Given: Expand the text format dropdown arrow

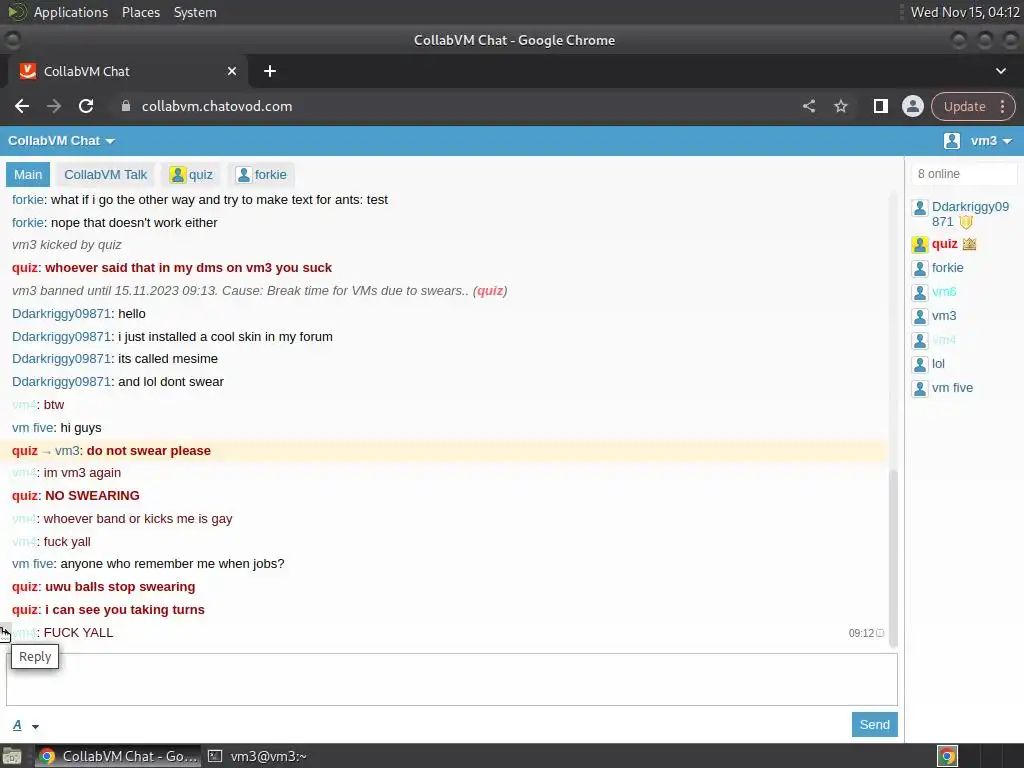Looking at the screenshot, I should coord(35,726).
